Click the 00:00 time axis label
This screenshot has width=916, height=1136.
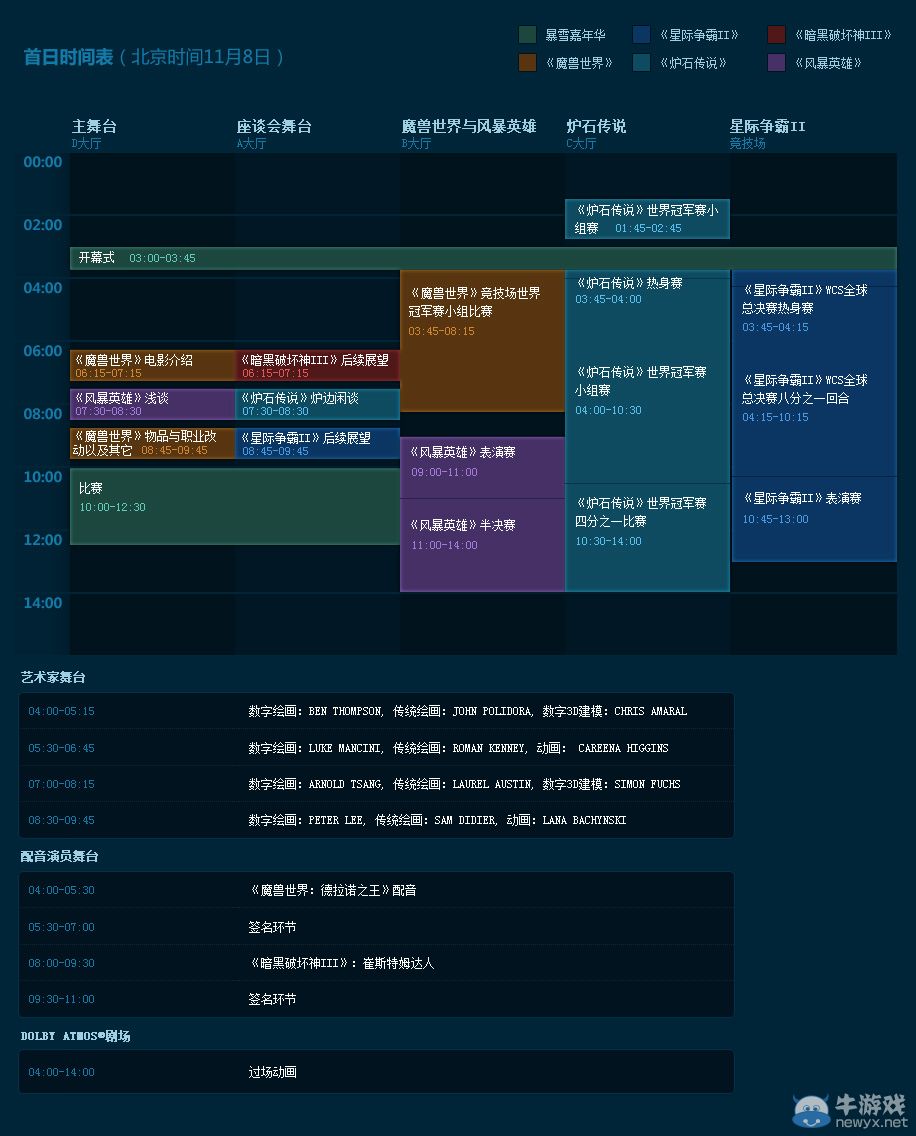43,162
